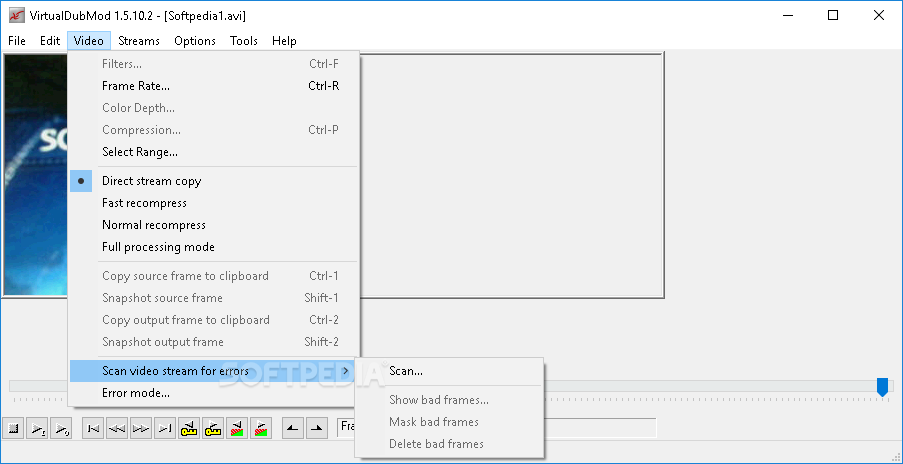Click Delete bad frames entry
The height and width of the screenshot is (464, 903).
tap(449, 444)
